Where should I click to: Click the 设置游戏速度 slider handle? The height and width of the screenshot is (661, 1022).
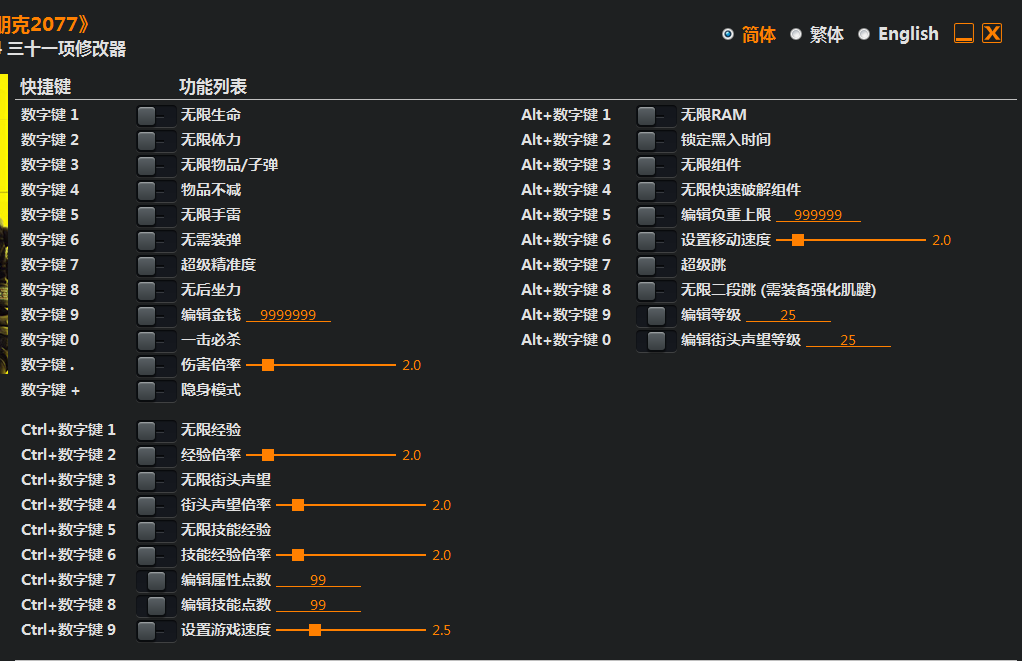pyautogui.click(x=315, y=630)
